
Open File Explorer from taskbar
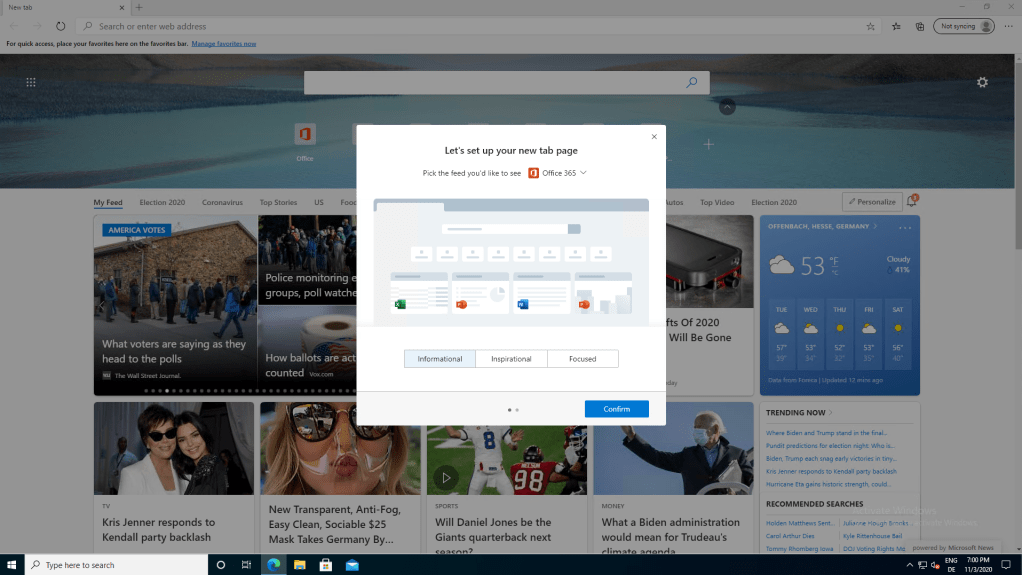[x=300, y=565]
